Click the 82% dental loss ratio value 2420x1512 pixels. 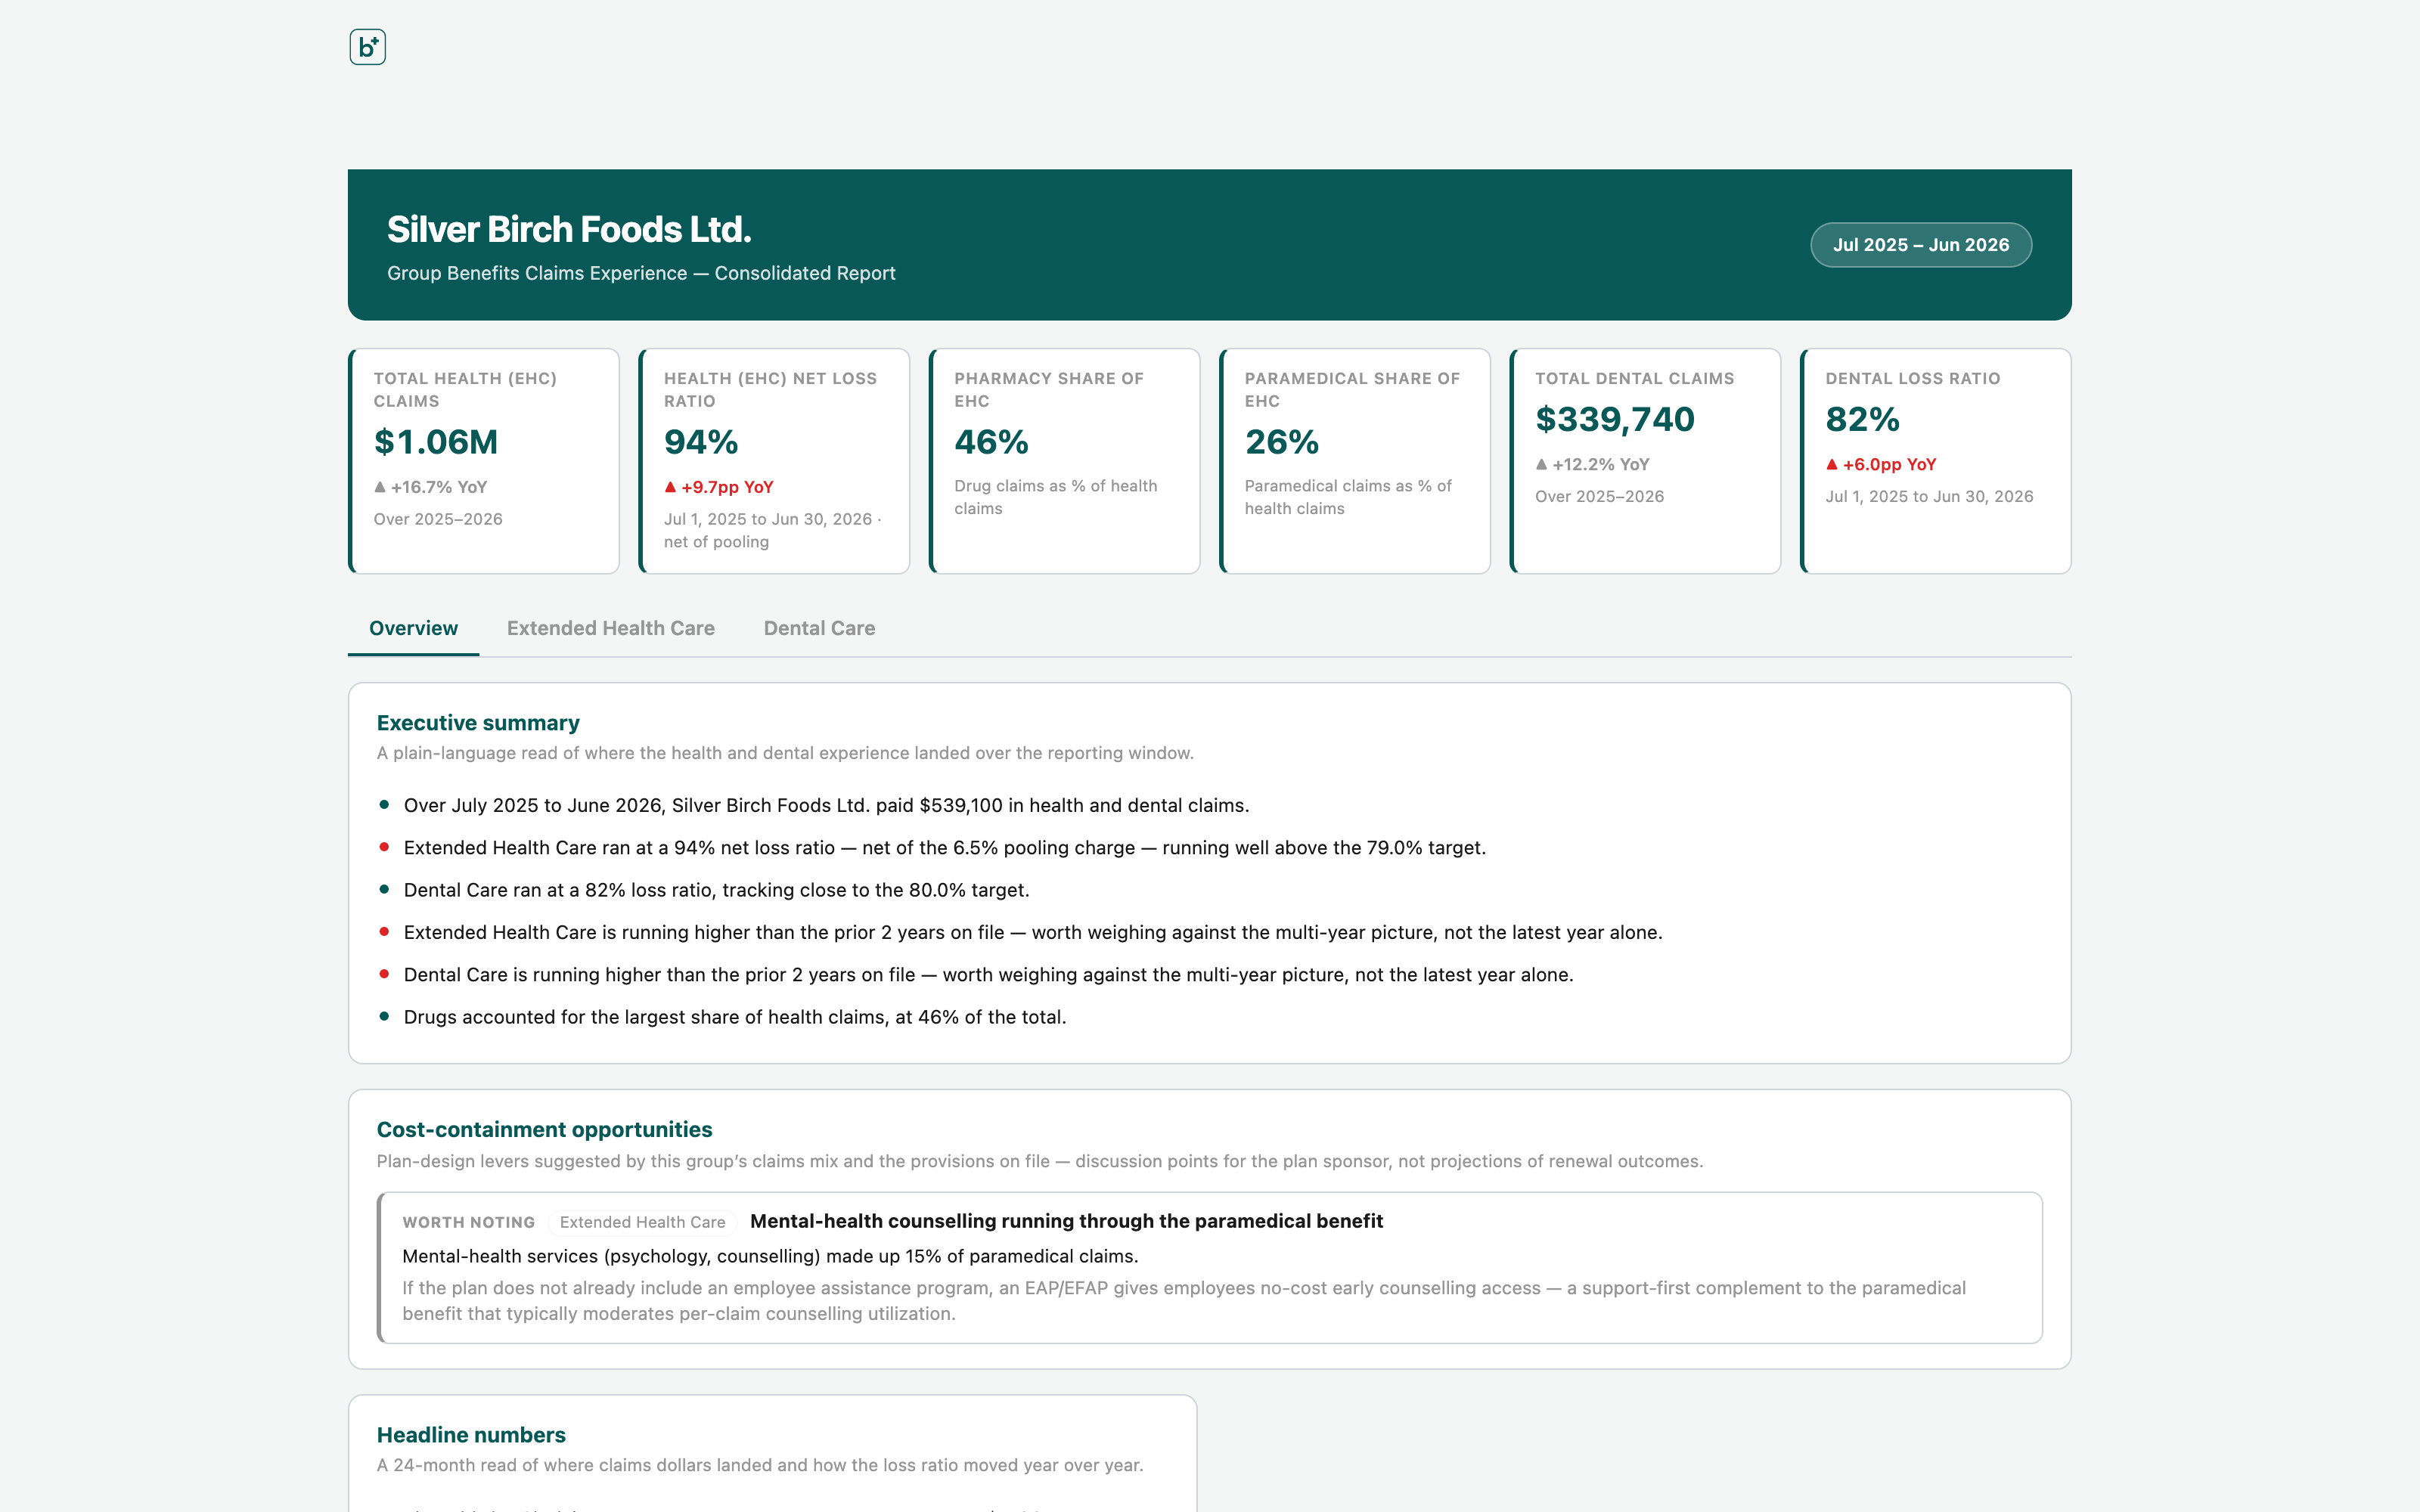tap(1862, 419)
